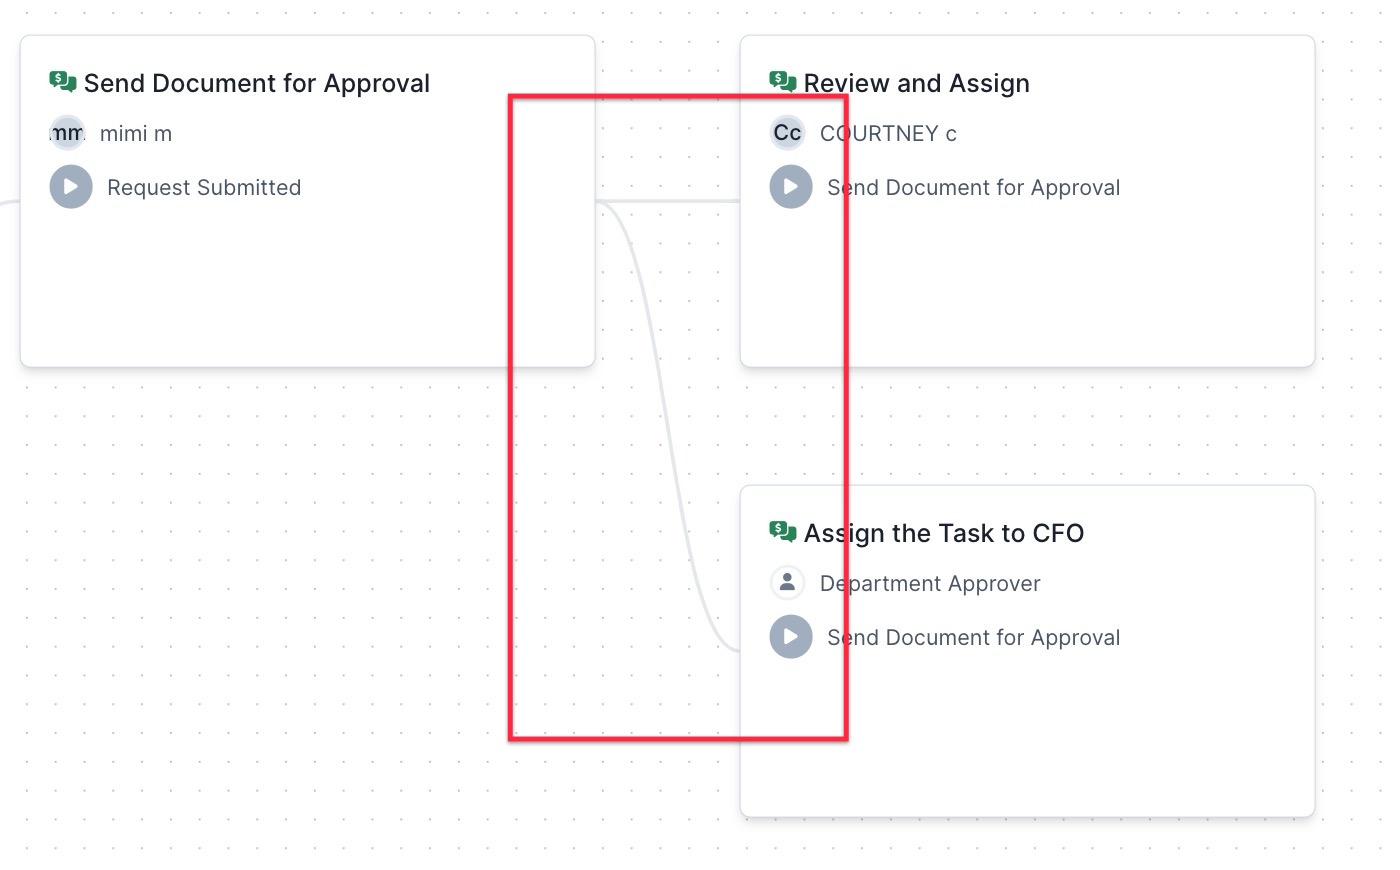The image size is (1400, 870).
Task: Click mimi m's avatar
Action: point(67,133)
